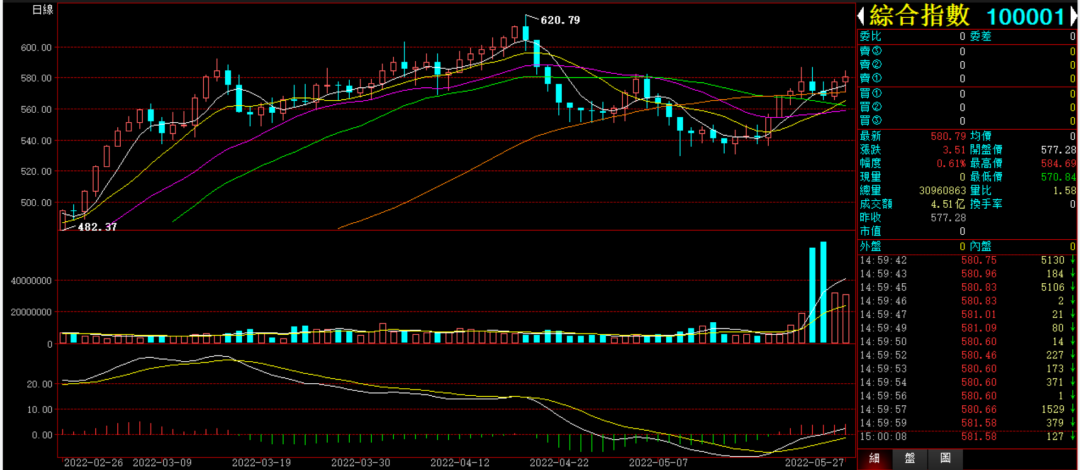
Task: Click the 600.00 price axis label
Action: [37, 48]
